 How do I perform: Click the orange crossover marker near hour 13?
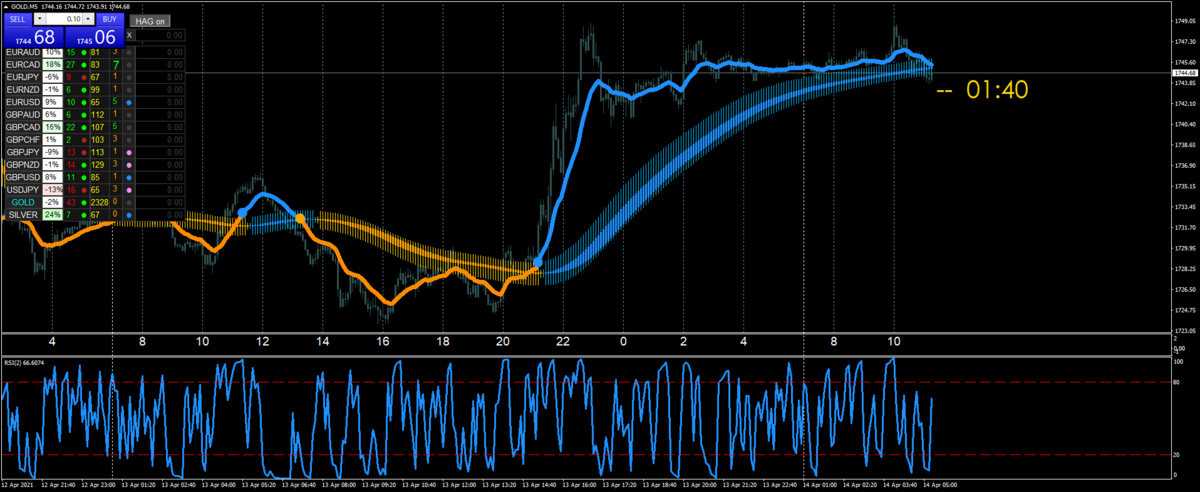[x=299, y=218]
